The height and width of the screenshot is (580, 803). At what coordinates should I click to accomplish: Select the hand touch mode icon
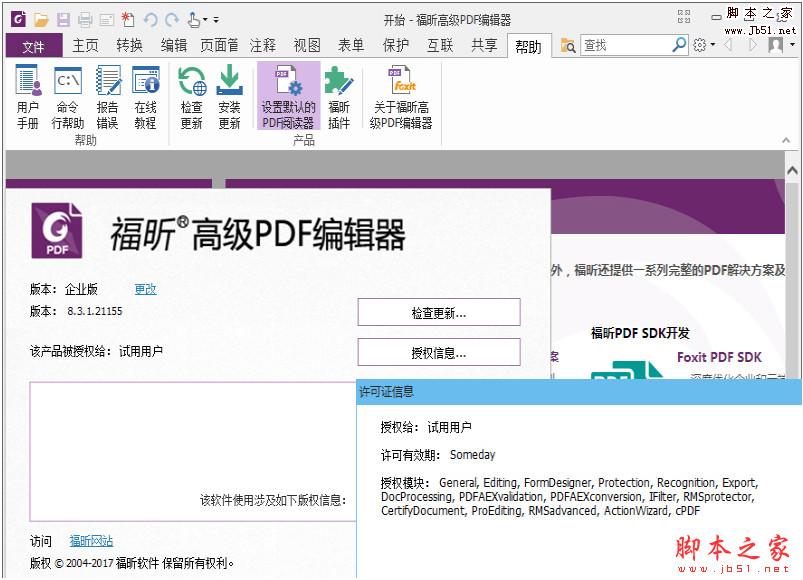point(194,19)
